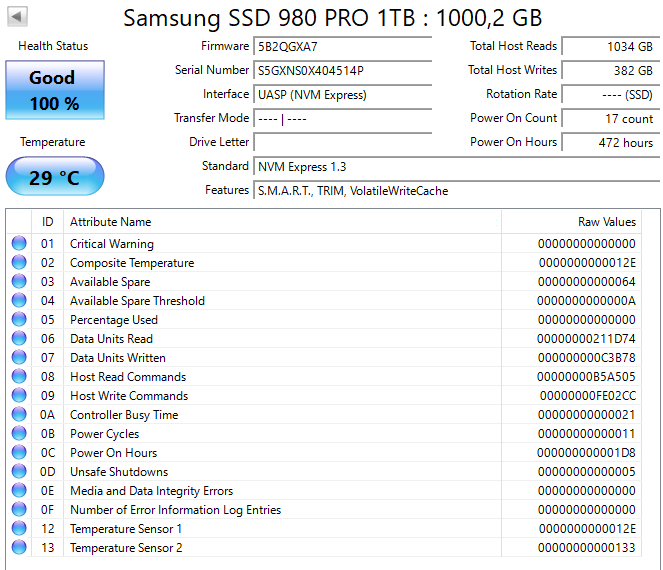The width and height of the screenshot is (663, 570).
Task: Click Total Host Writes value 382 GB
Action: [x=611, y=70]
